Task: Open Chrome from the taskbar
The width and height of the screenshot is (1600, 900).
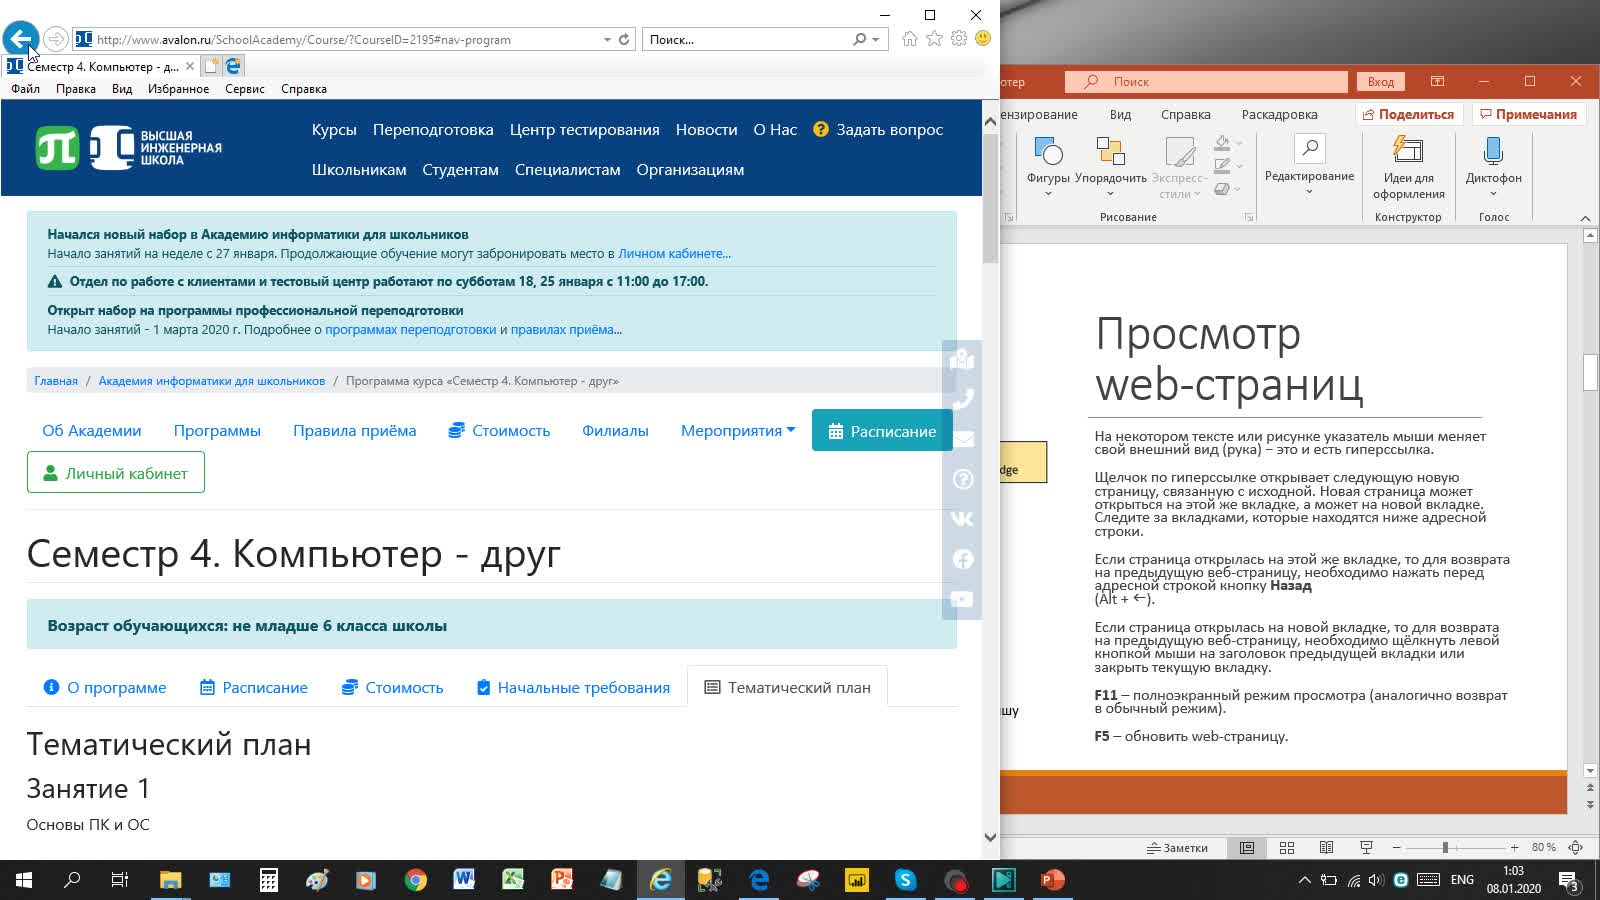Action: click(415, 880)
